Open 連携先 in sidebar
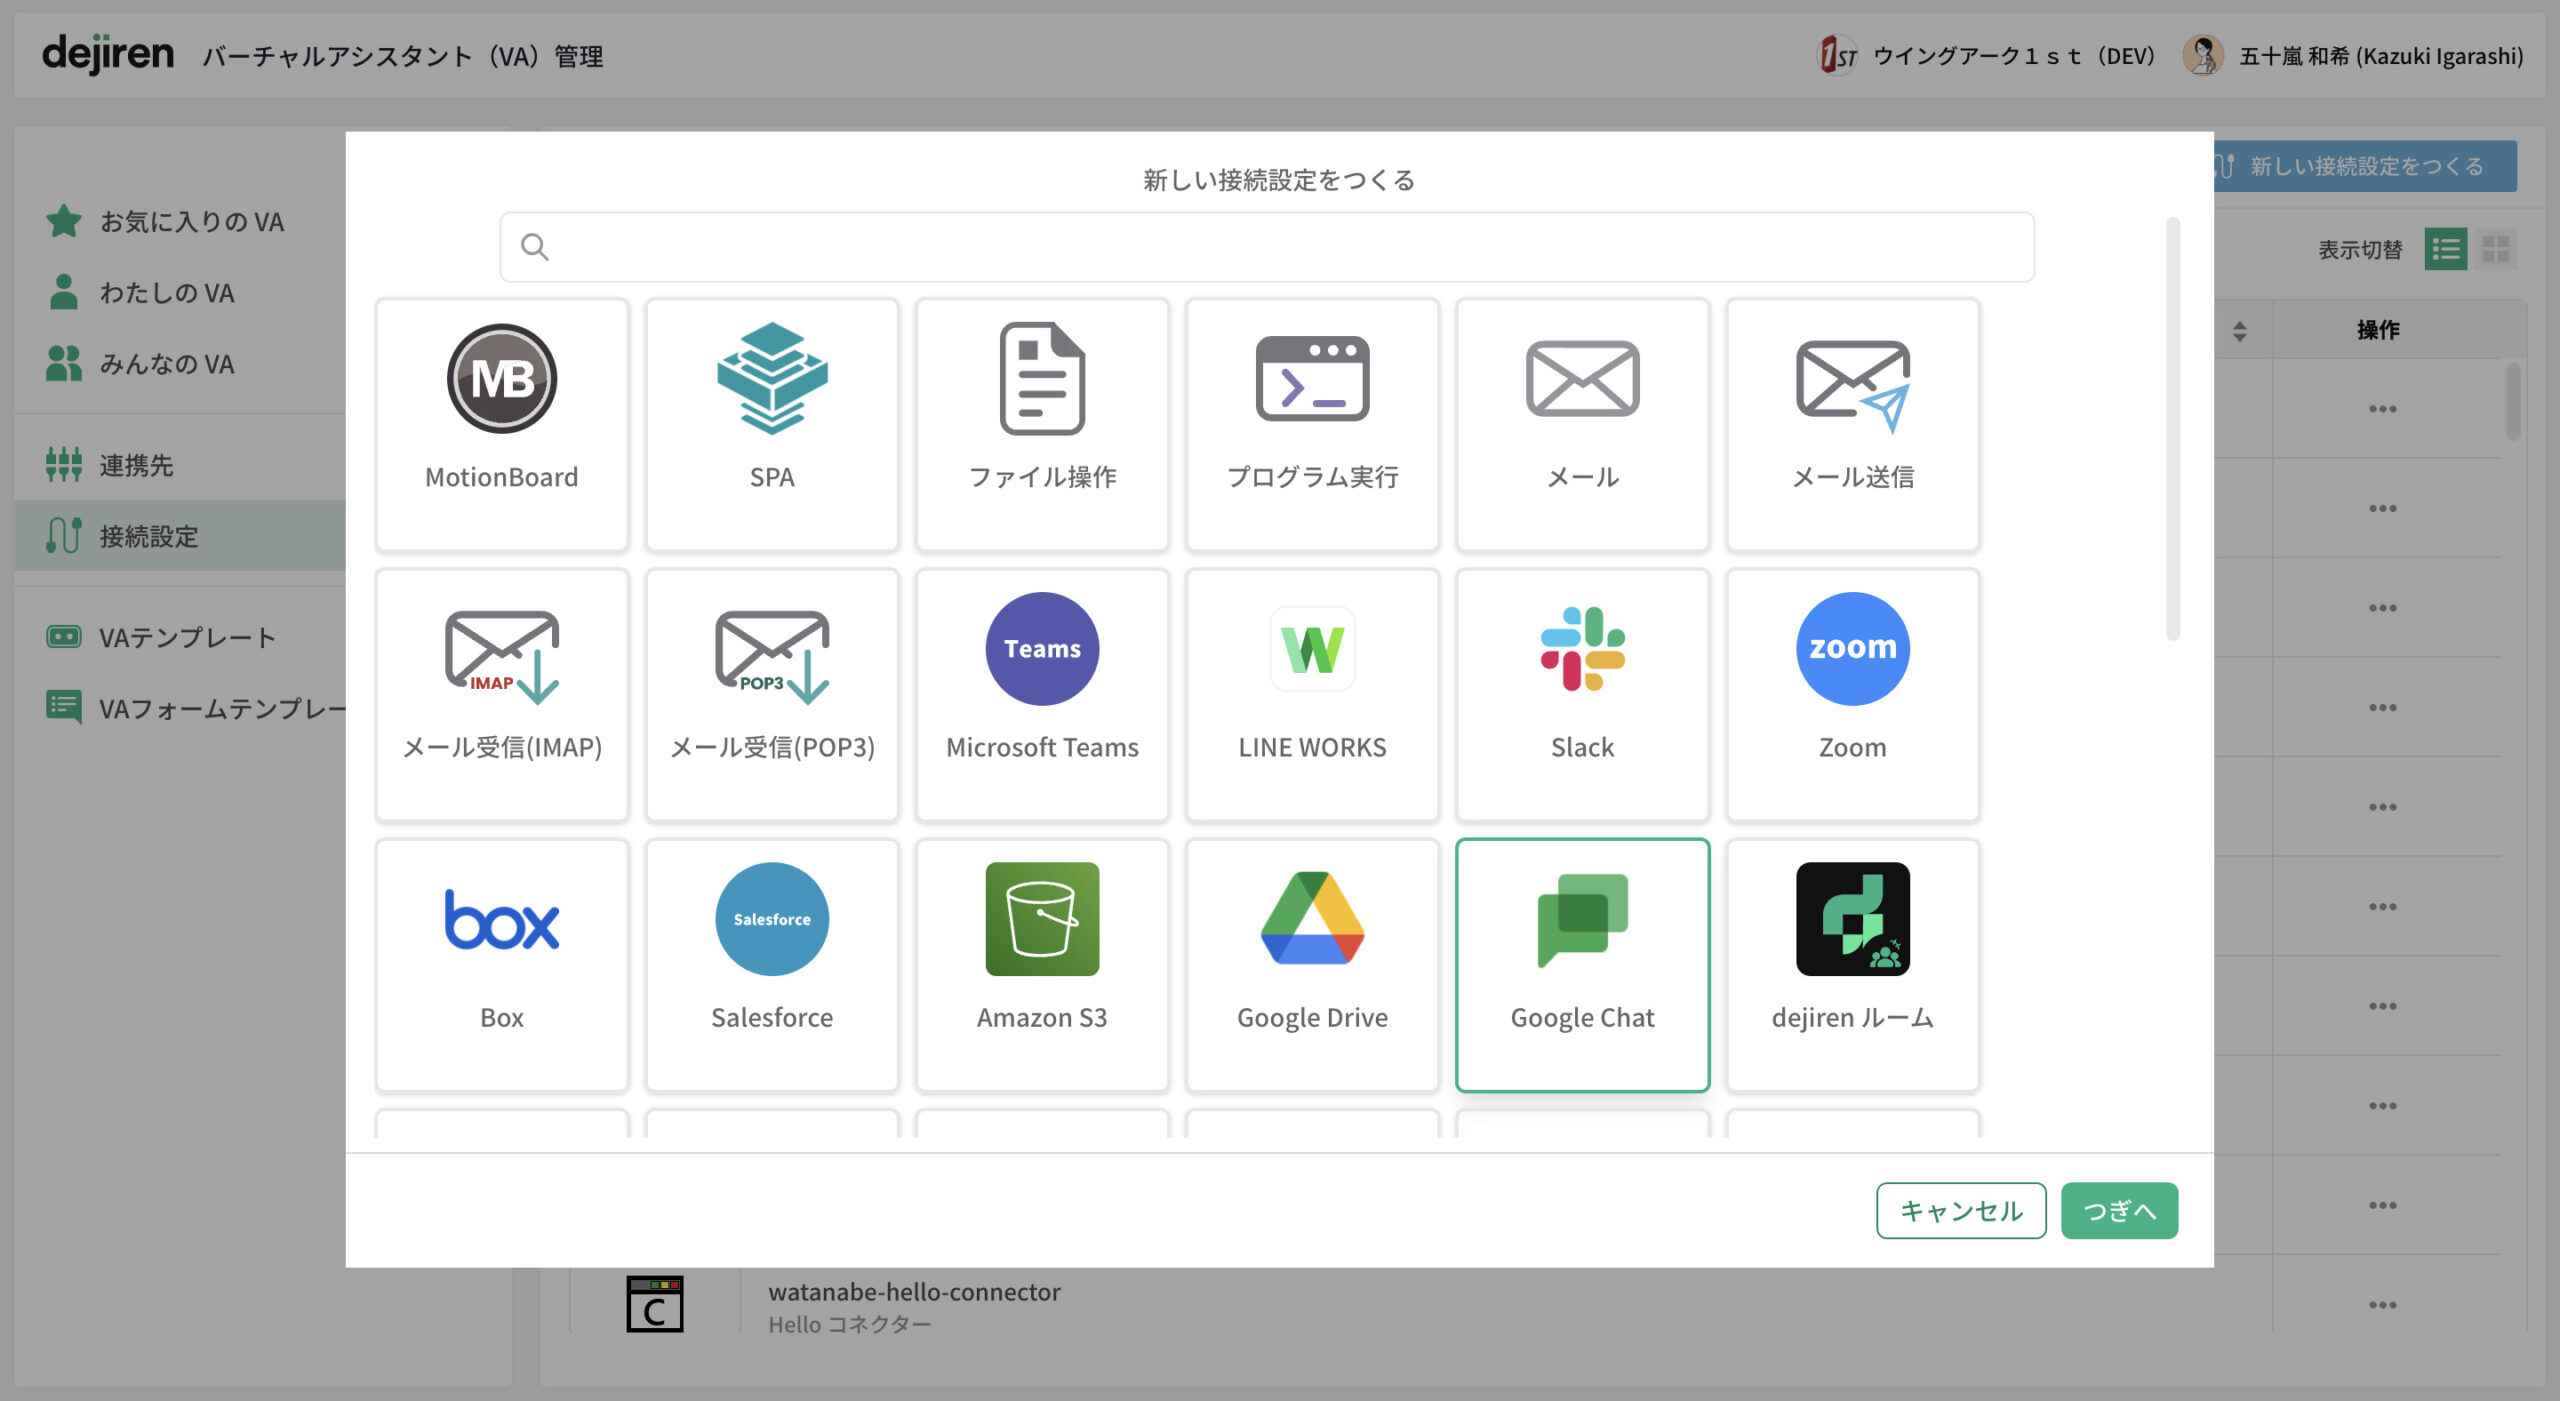2560x1401 pixels. tap(180, 465)
